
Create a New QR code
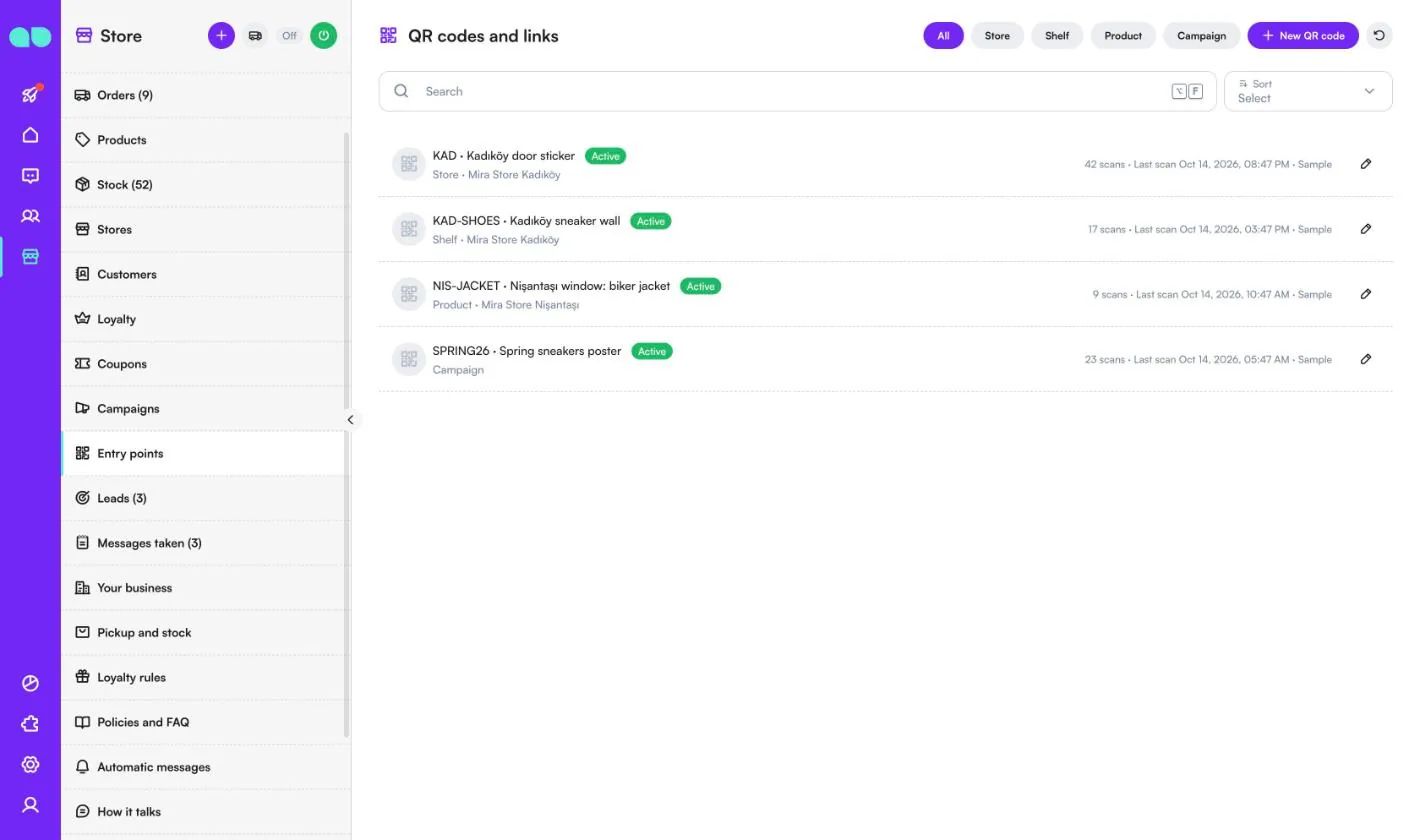1303,36
